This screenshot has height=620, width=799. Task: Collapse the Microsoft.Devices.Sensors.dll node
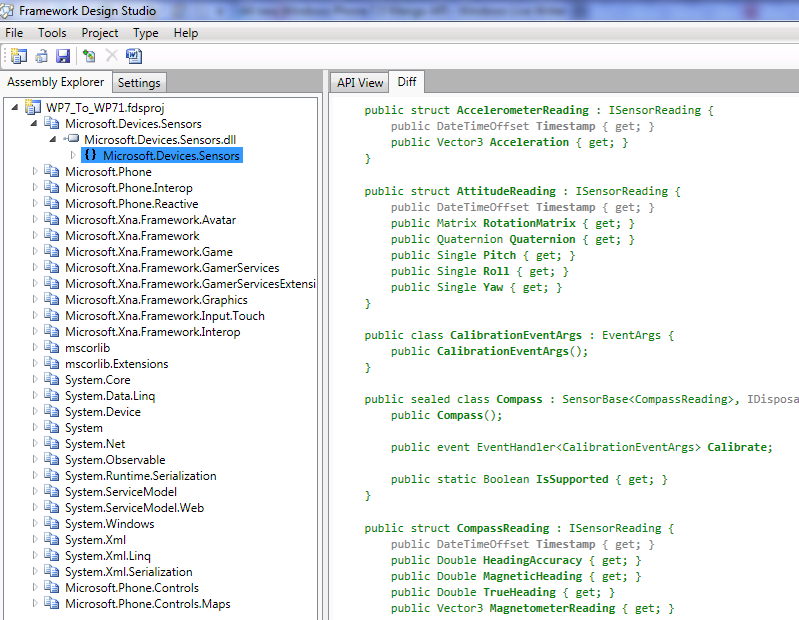[x=53, y=139]
